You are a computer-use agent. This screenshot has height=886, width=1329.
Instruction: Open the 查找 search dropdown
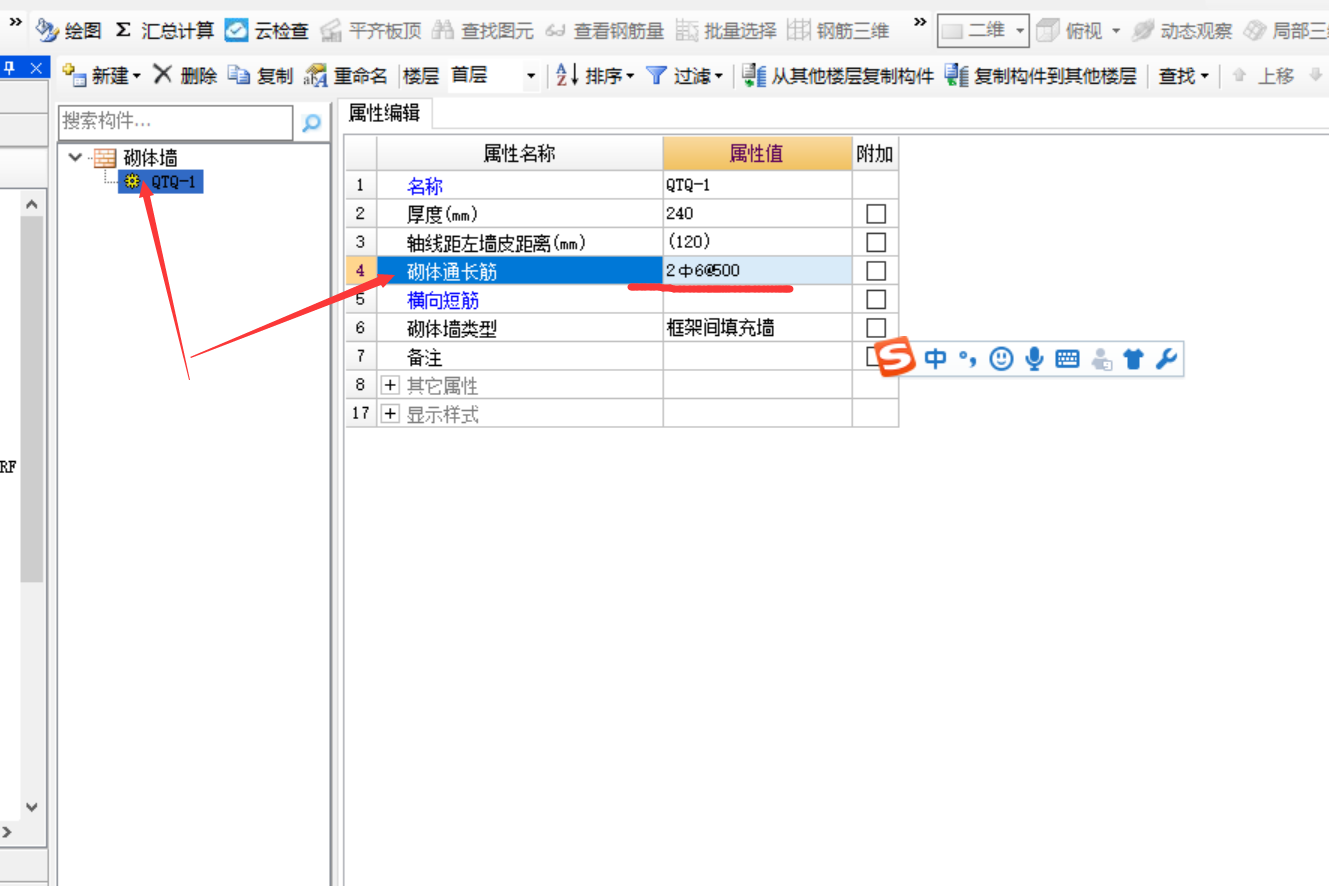(1184, 76)
